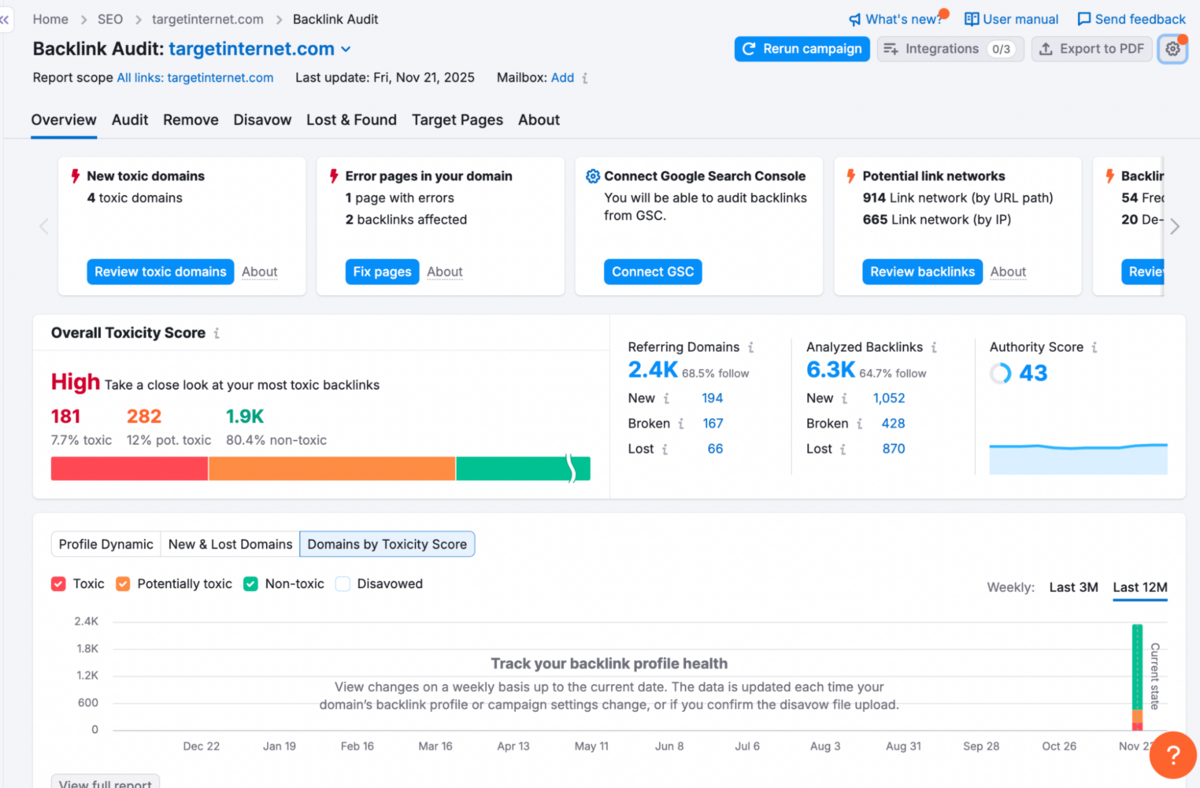Click the info icon next to Analyzed Backlinks
1200x788 pixels.
pyautogui.click(x=934, y=347)
